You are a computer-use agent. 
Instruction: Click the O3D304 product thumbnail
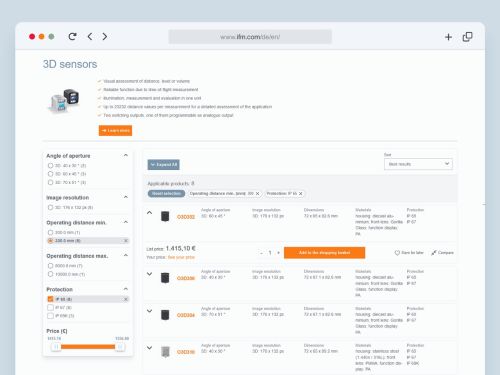(x=165, y=315)
